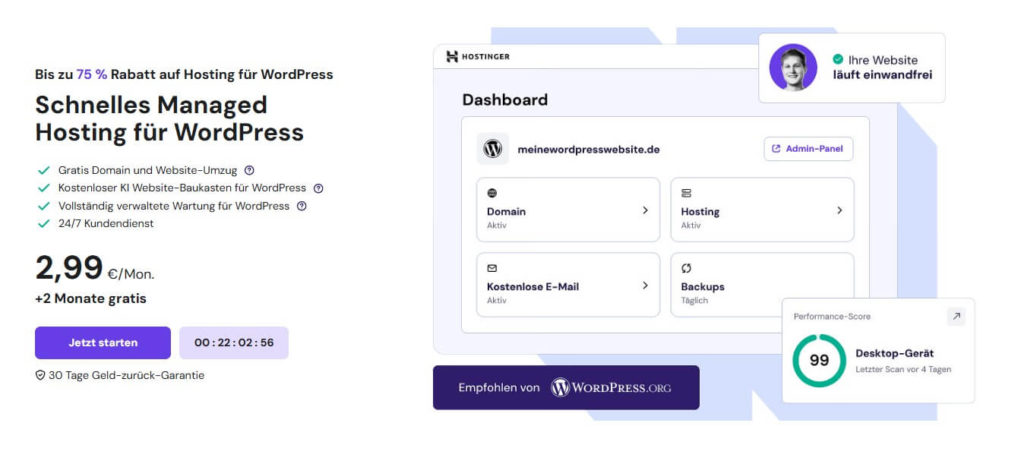The width and height of the screenshot is (1024, 464).
Task: Click the Empfohlen von WordPress.org banner
Action: pos(566,387)
